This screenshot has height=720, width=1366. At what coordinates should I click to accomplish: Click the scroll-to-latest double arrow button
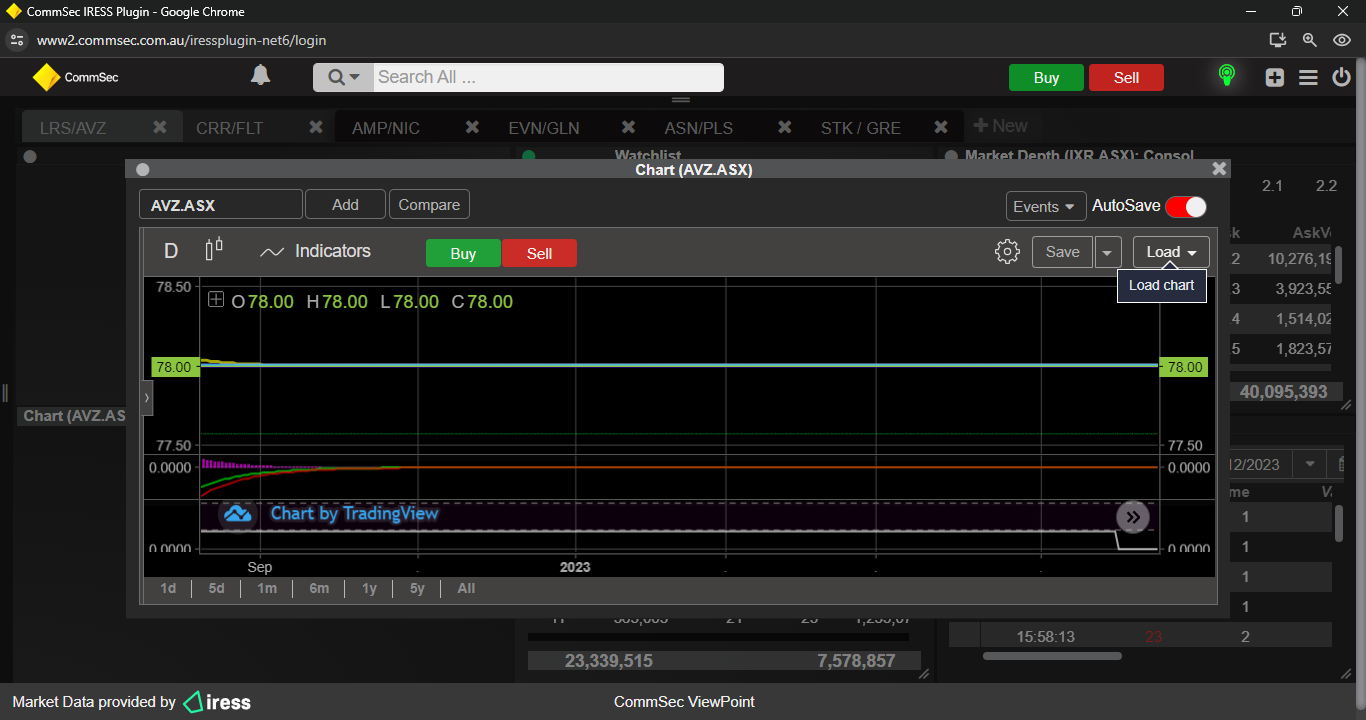1133,517
